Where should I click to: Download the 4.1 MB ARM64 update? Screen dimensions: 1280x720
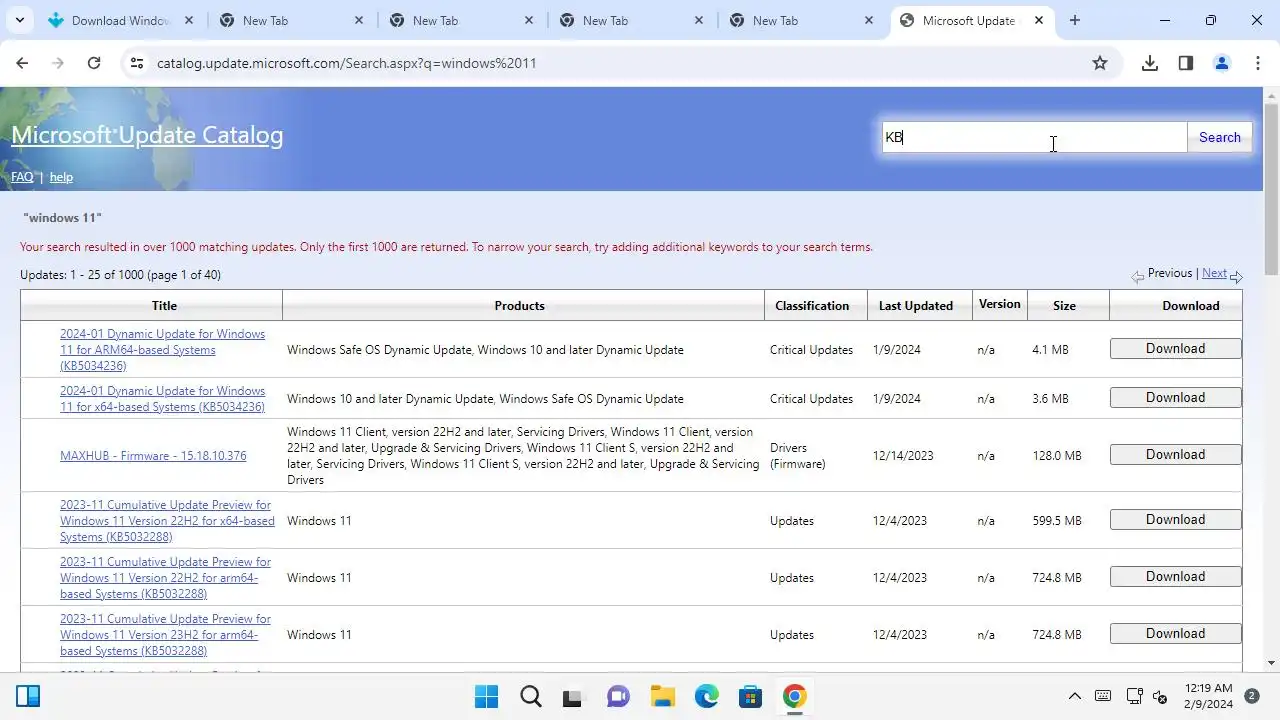1175,349
